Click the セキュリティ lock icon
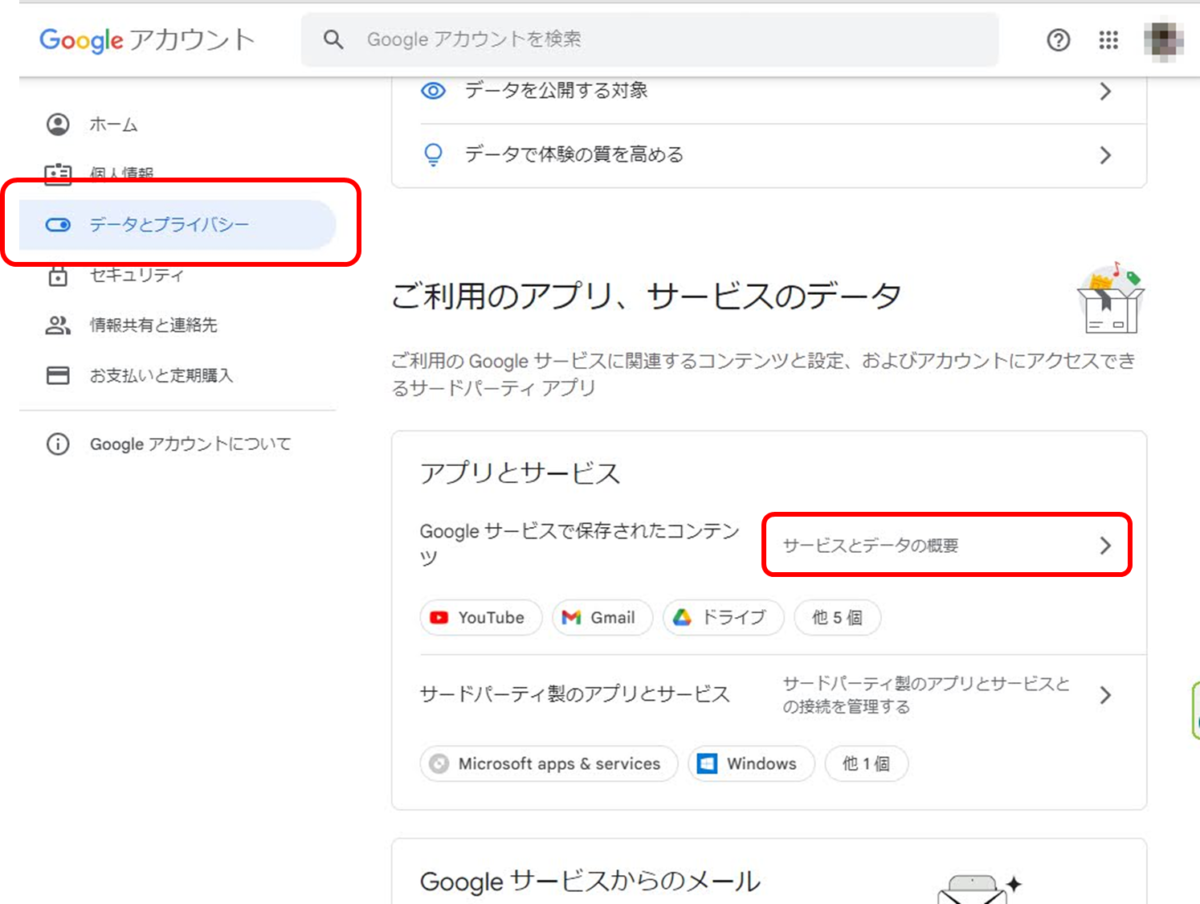Image resolution: width=1200 pixels, height=904 pixels. pos(58,275)
